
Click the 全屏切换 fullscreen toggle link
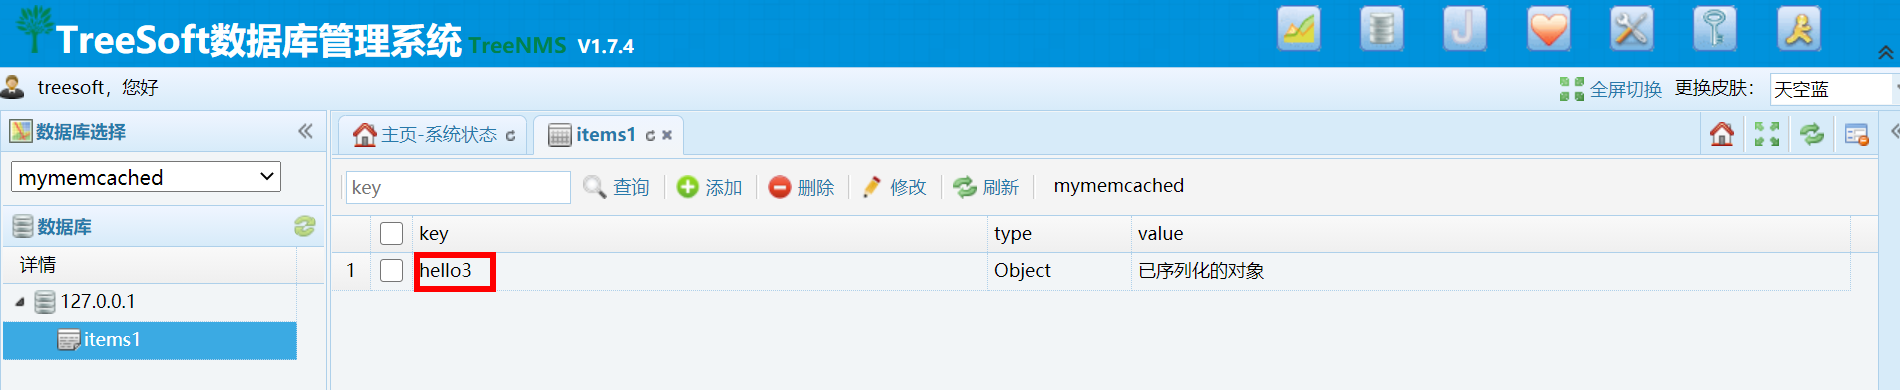pos(1611,89)
